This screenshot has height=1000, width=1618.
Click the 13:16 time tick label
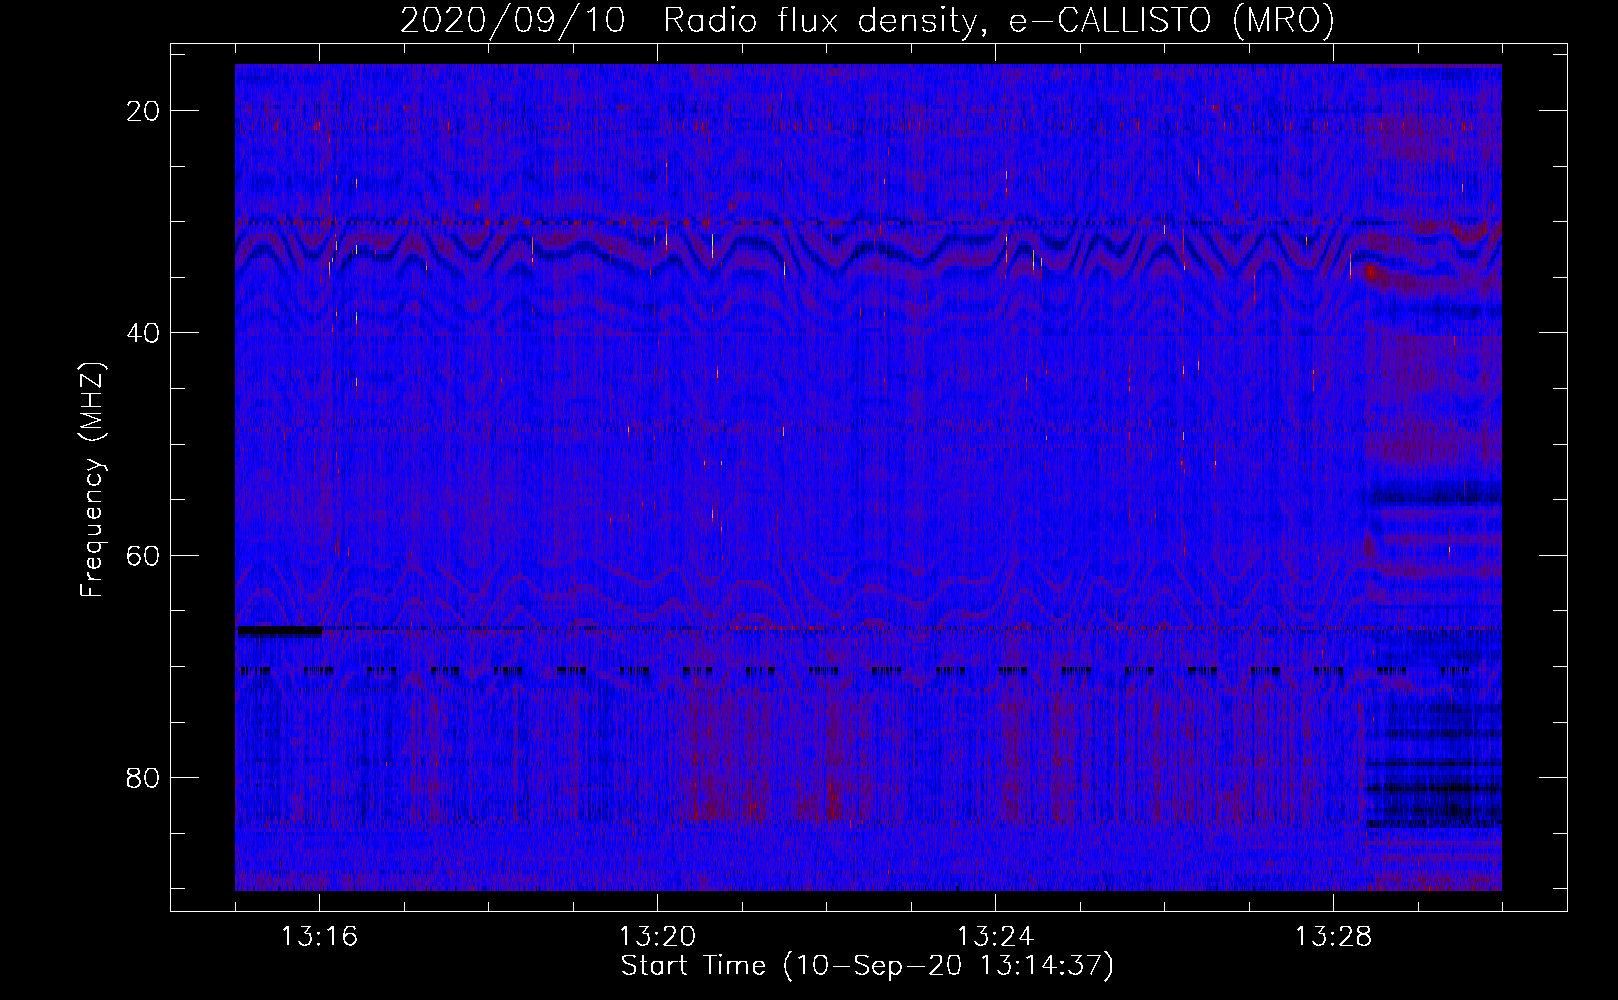click(319, 937)
